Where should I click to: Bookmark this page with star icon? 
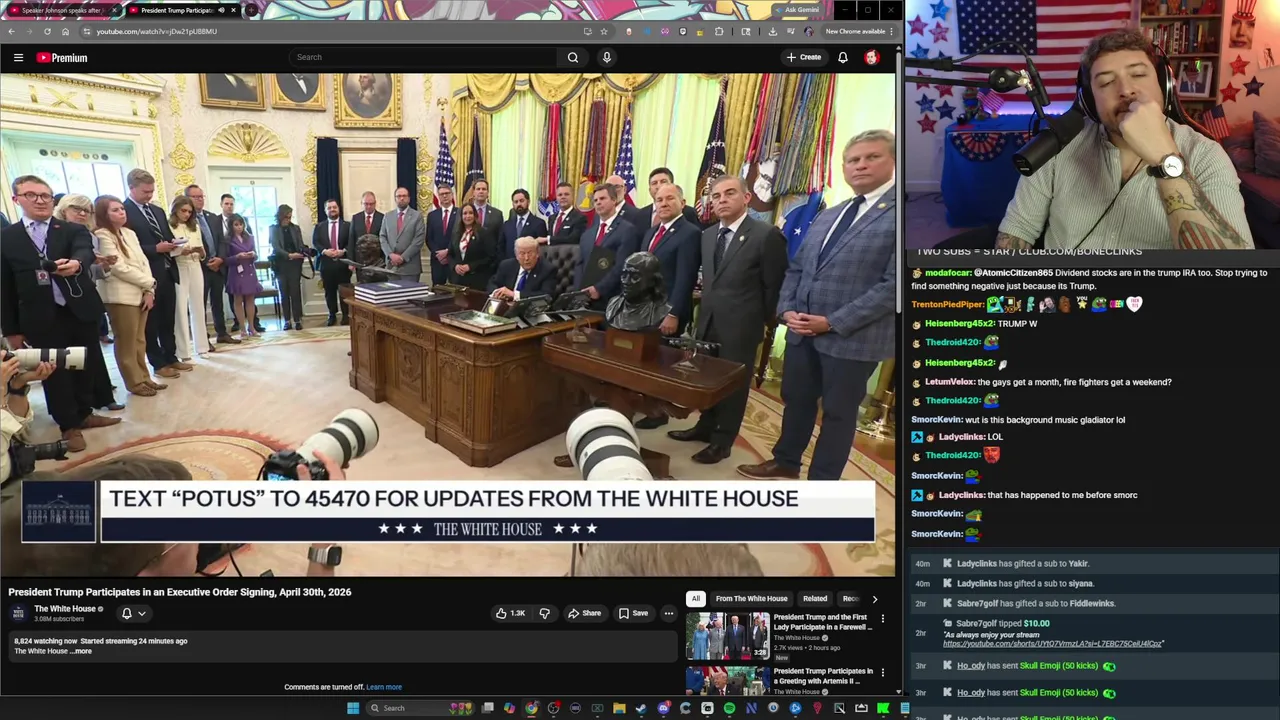(x=603, y=31)
